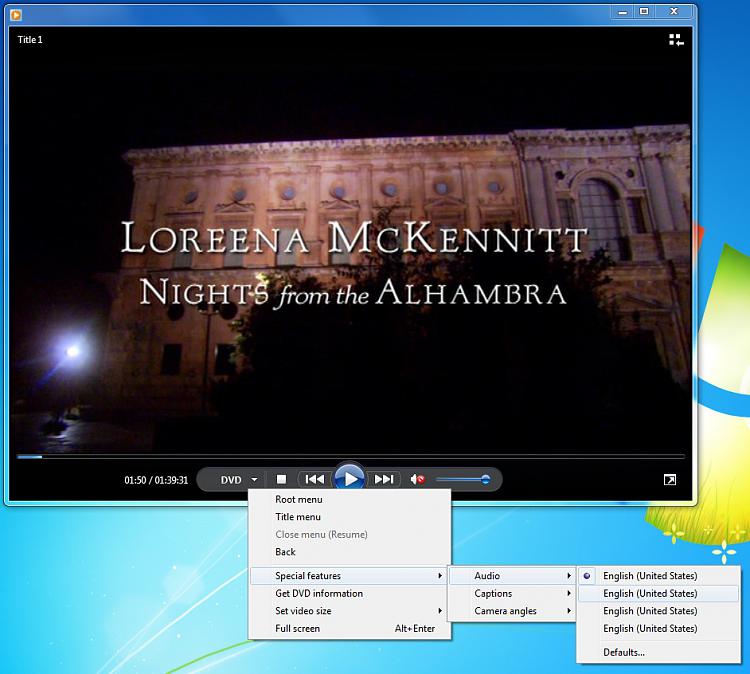Skip to previous chapter
This screenshot has width=750, height=674.
point(314,479)
